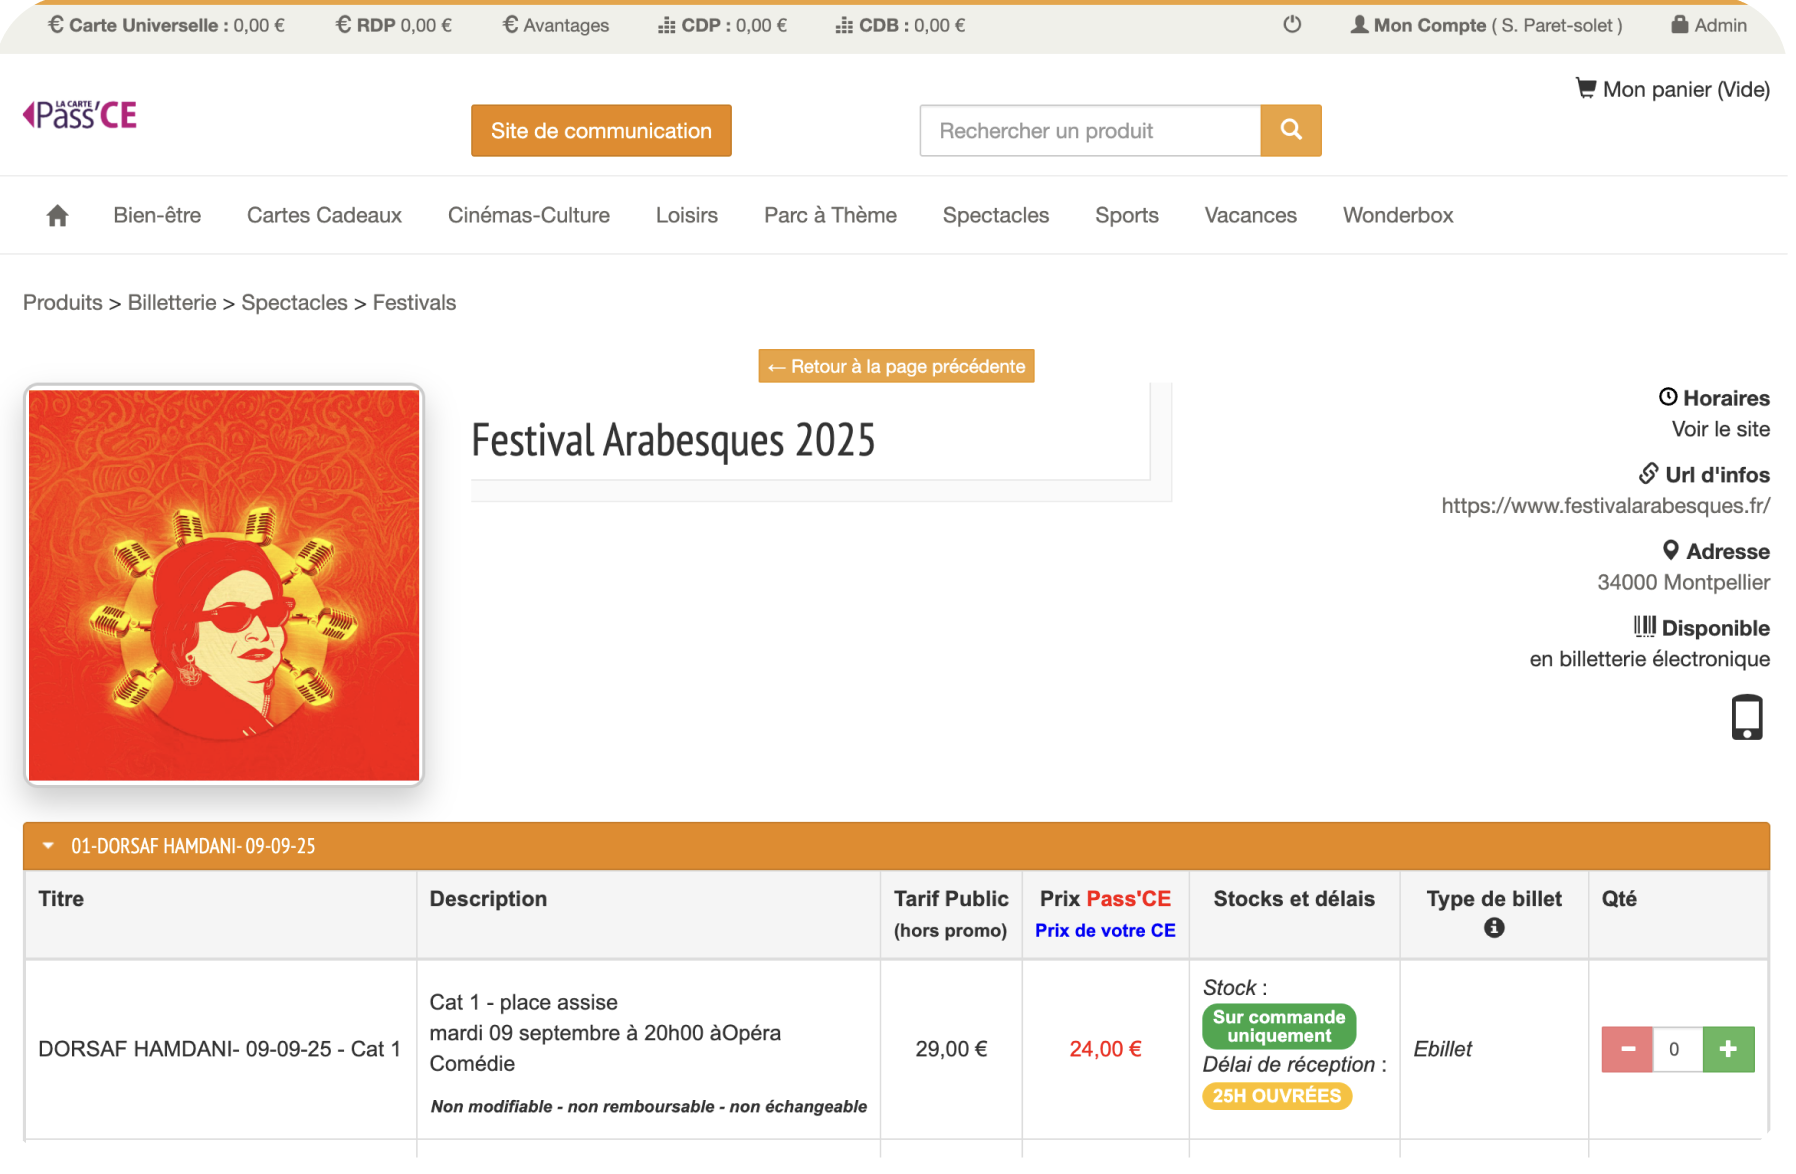Screen dimensions: 1796x1174
Task: Click the 25H OUVRÉES delay badge
Action: point(1277,1096)
